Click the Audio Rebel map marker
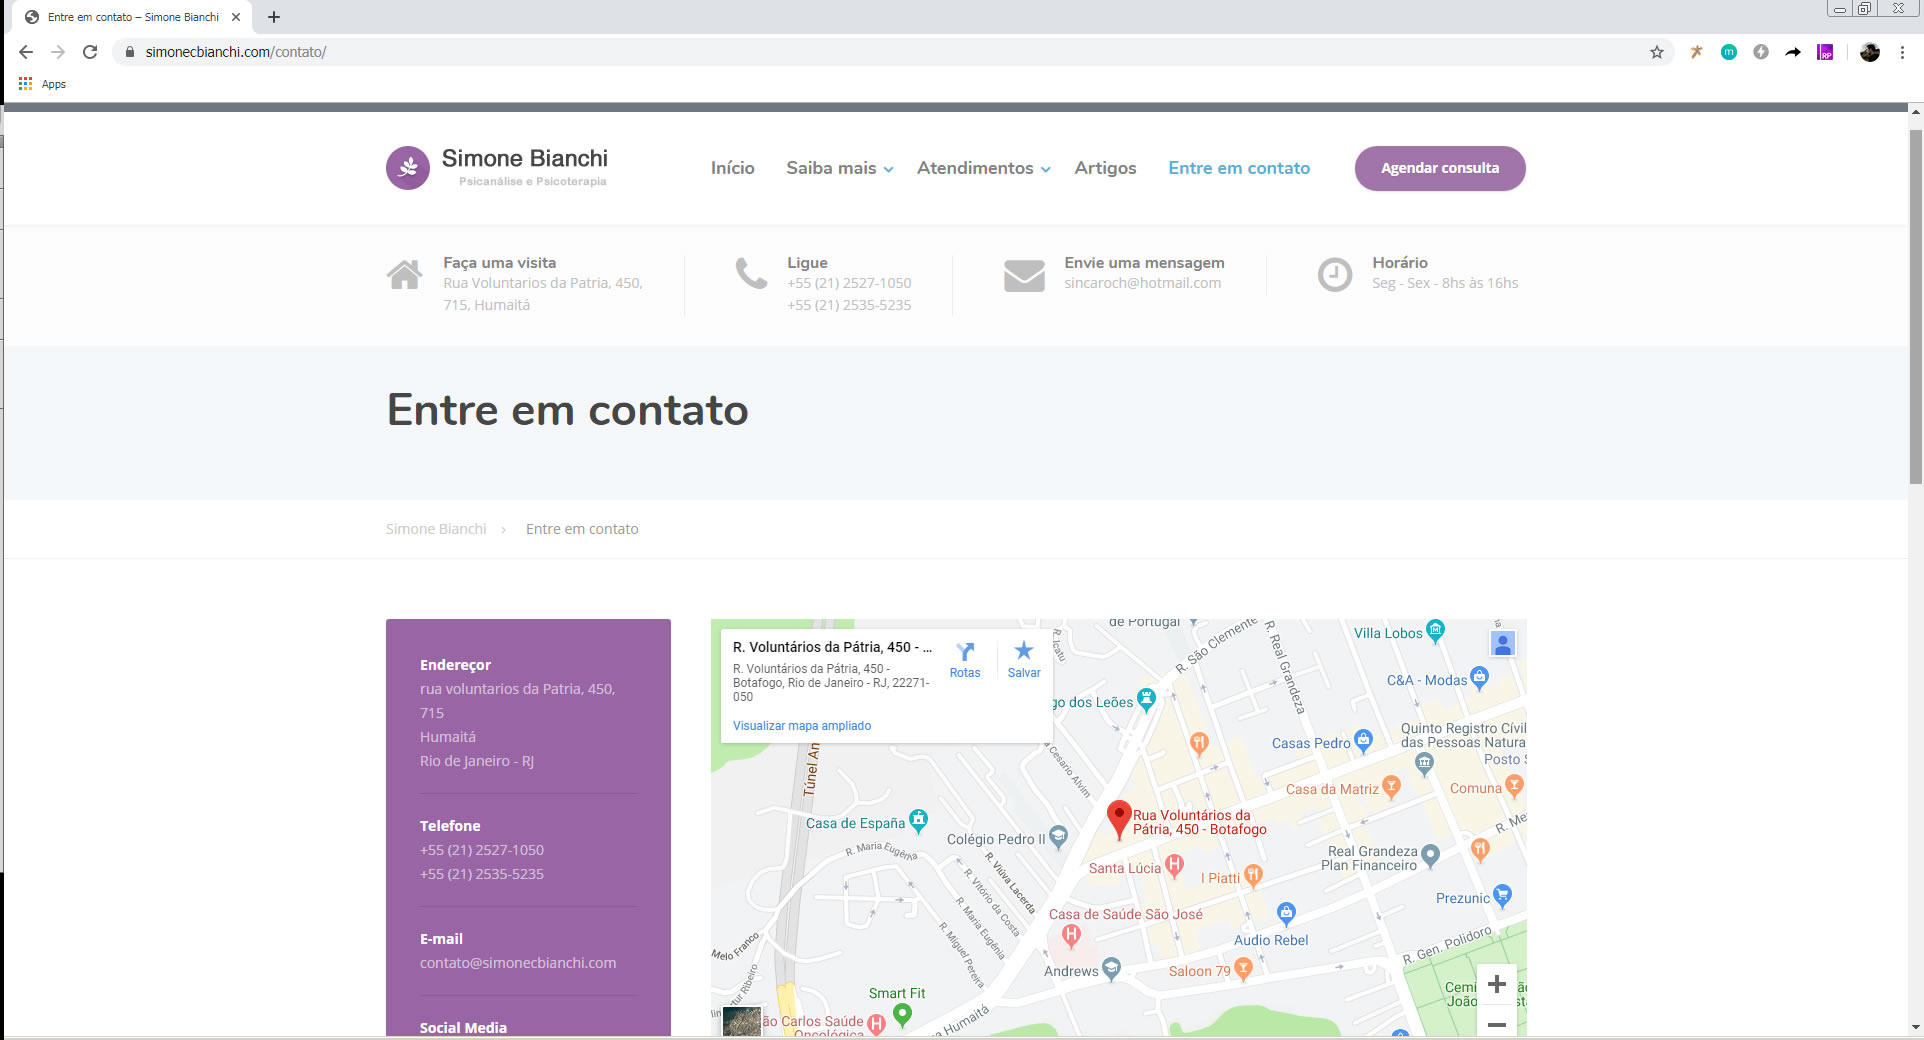 1286,912
